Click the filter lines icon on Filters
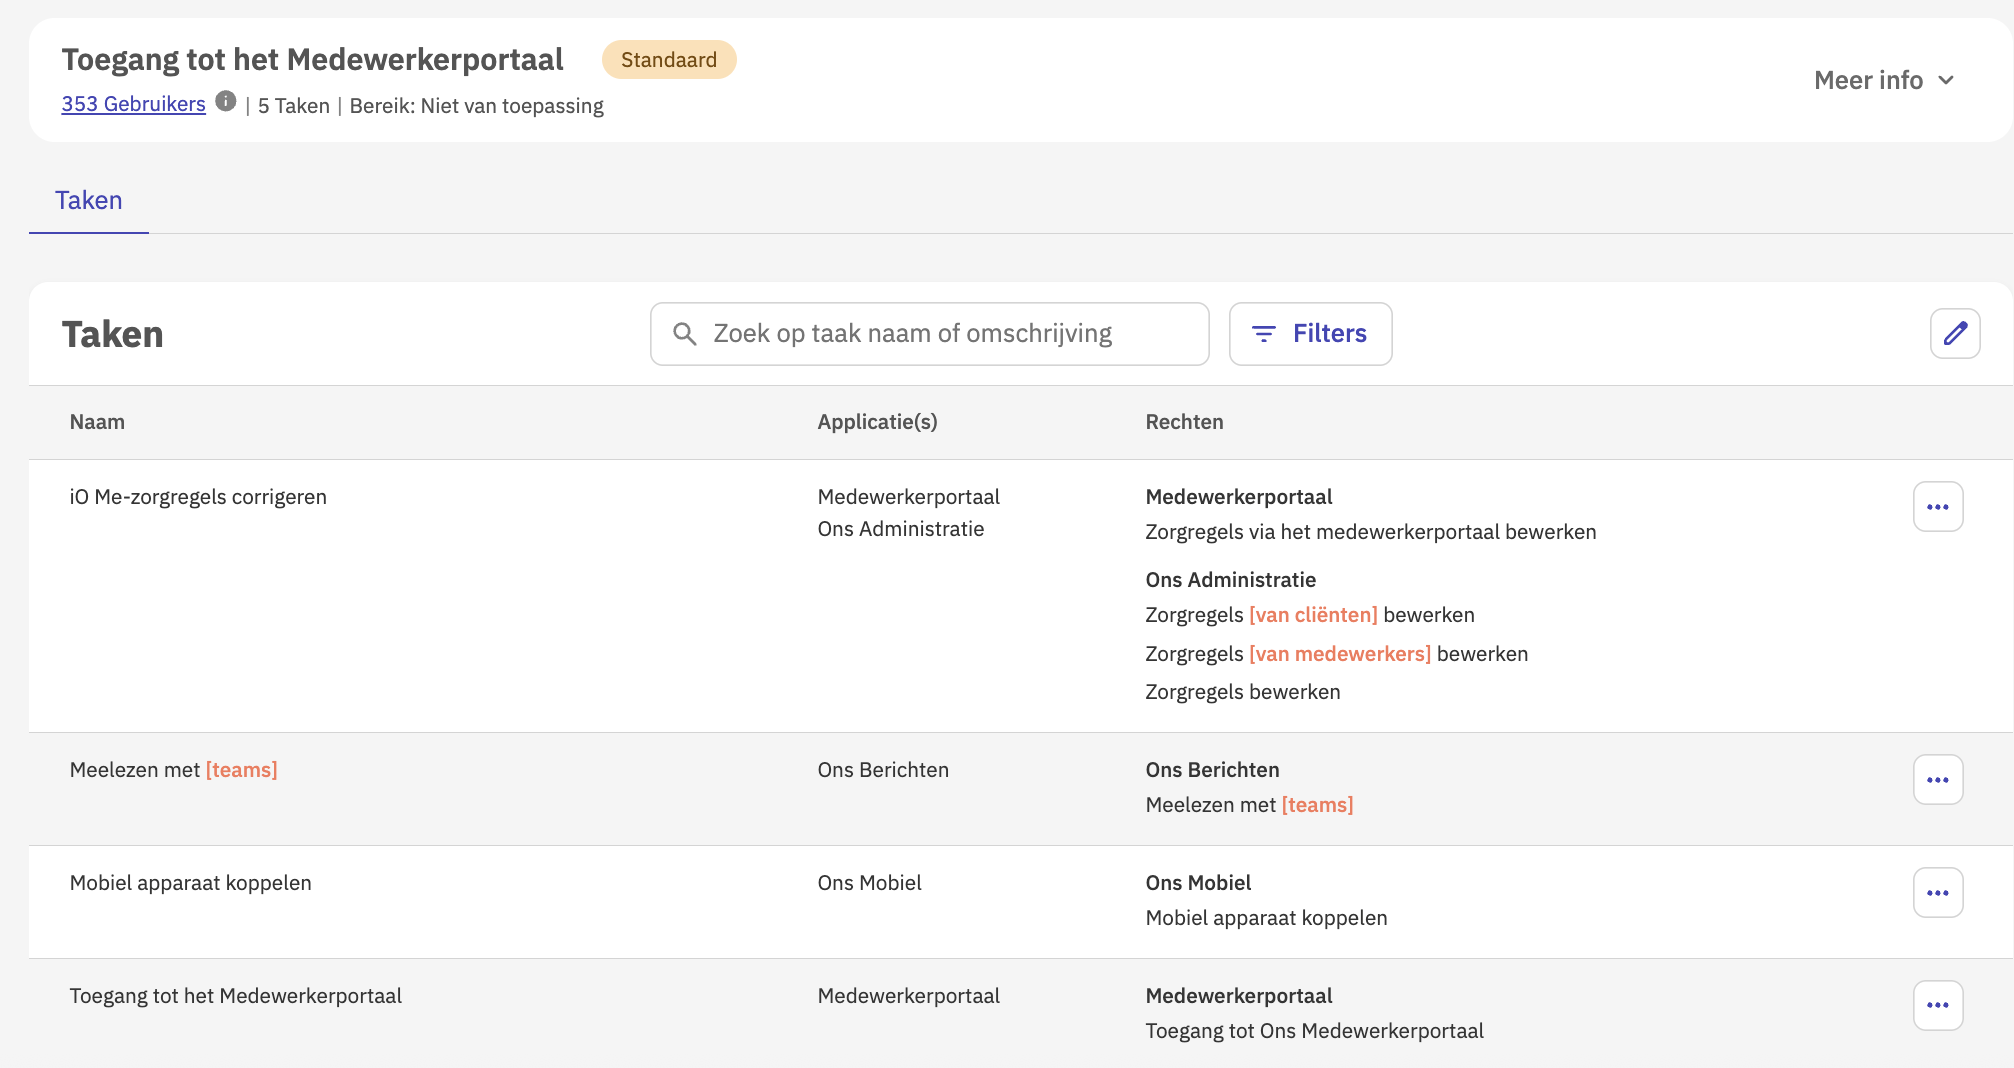2014x1068 pixels. coord(1264,334)
